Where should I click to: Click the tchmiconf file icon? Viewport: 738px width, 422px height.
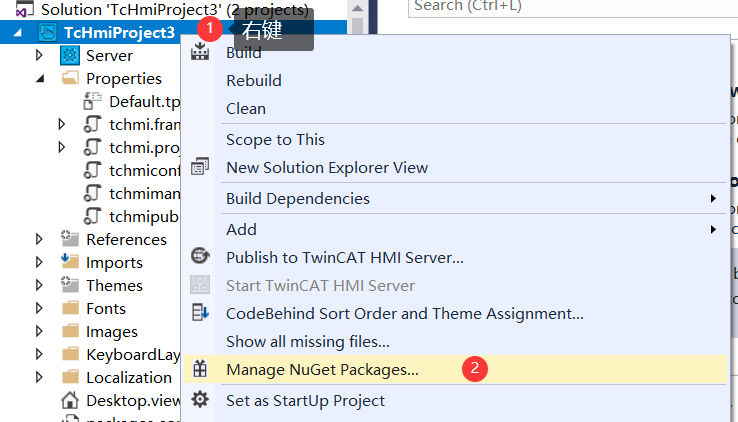click(92, 170)
